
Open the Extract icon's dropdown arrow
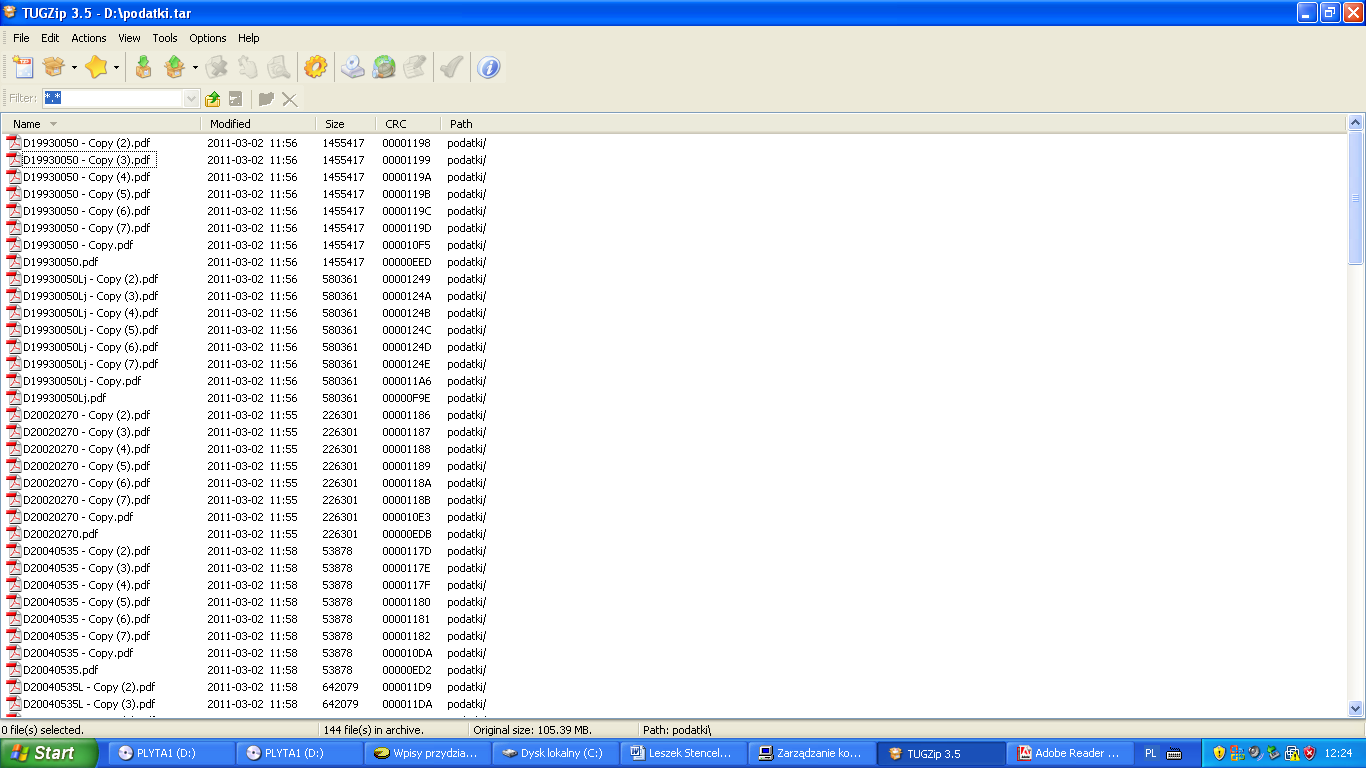coord(195,68)
